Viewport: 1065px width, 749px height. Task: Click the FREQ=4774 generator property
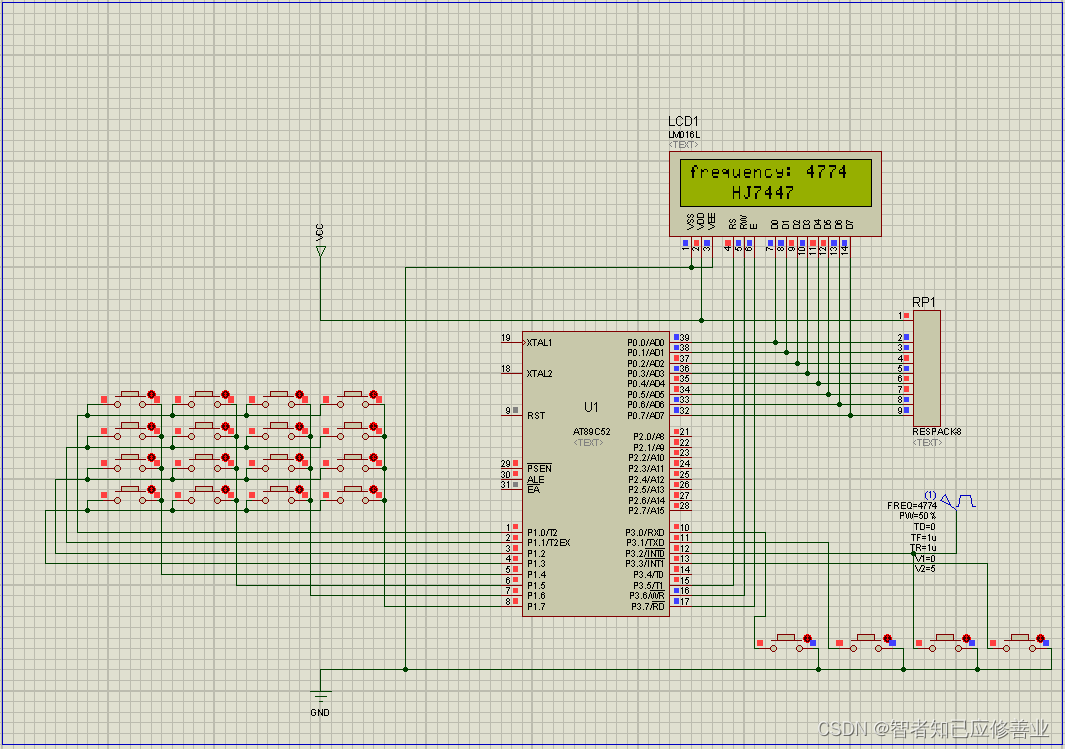point(911,505)
